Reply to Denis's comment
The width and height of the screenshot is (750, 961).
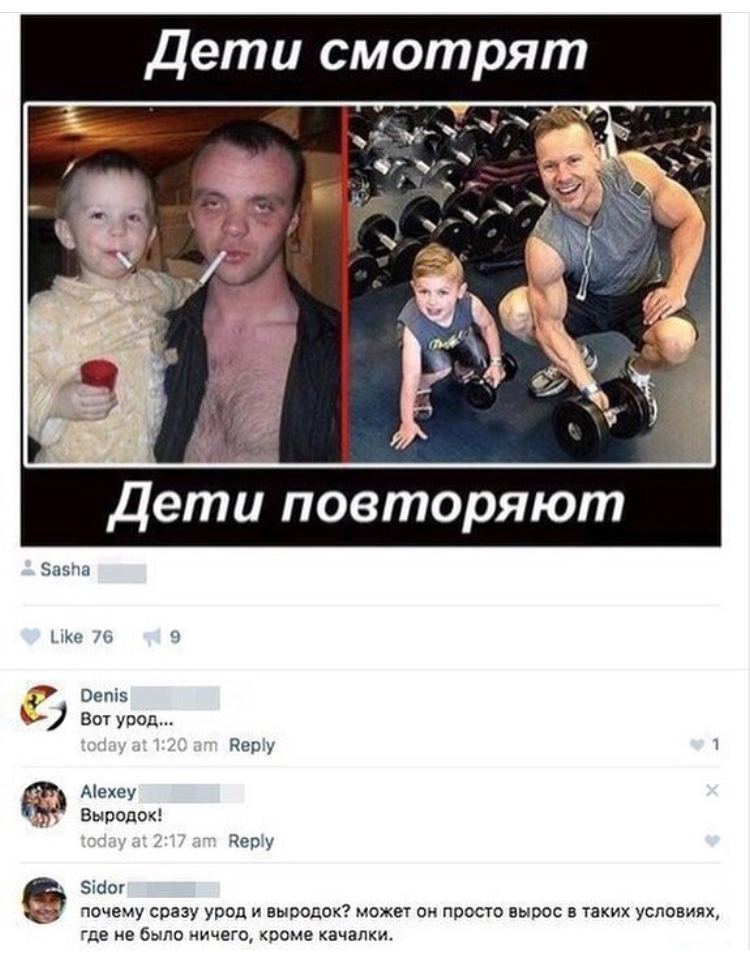pyautogui.click(x=251, y=745)
